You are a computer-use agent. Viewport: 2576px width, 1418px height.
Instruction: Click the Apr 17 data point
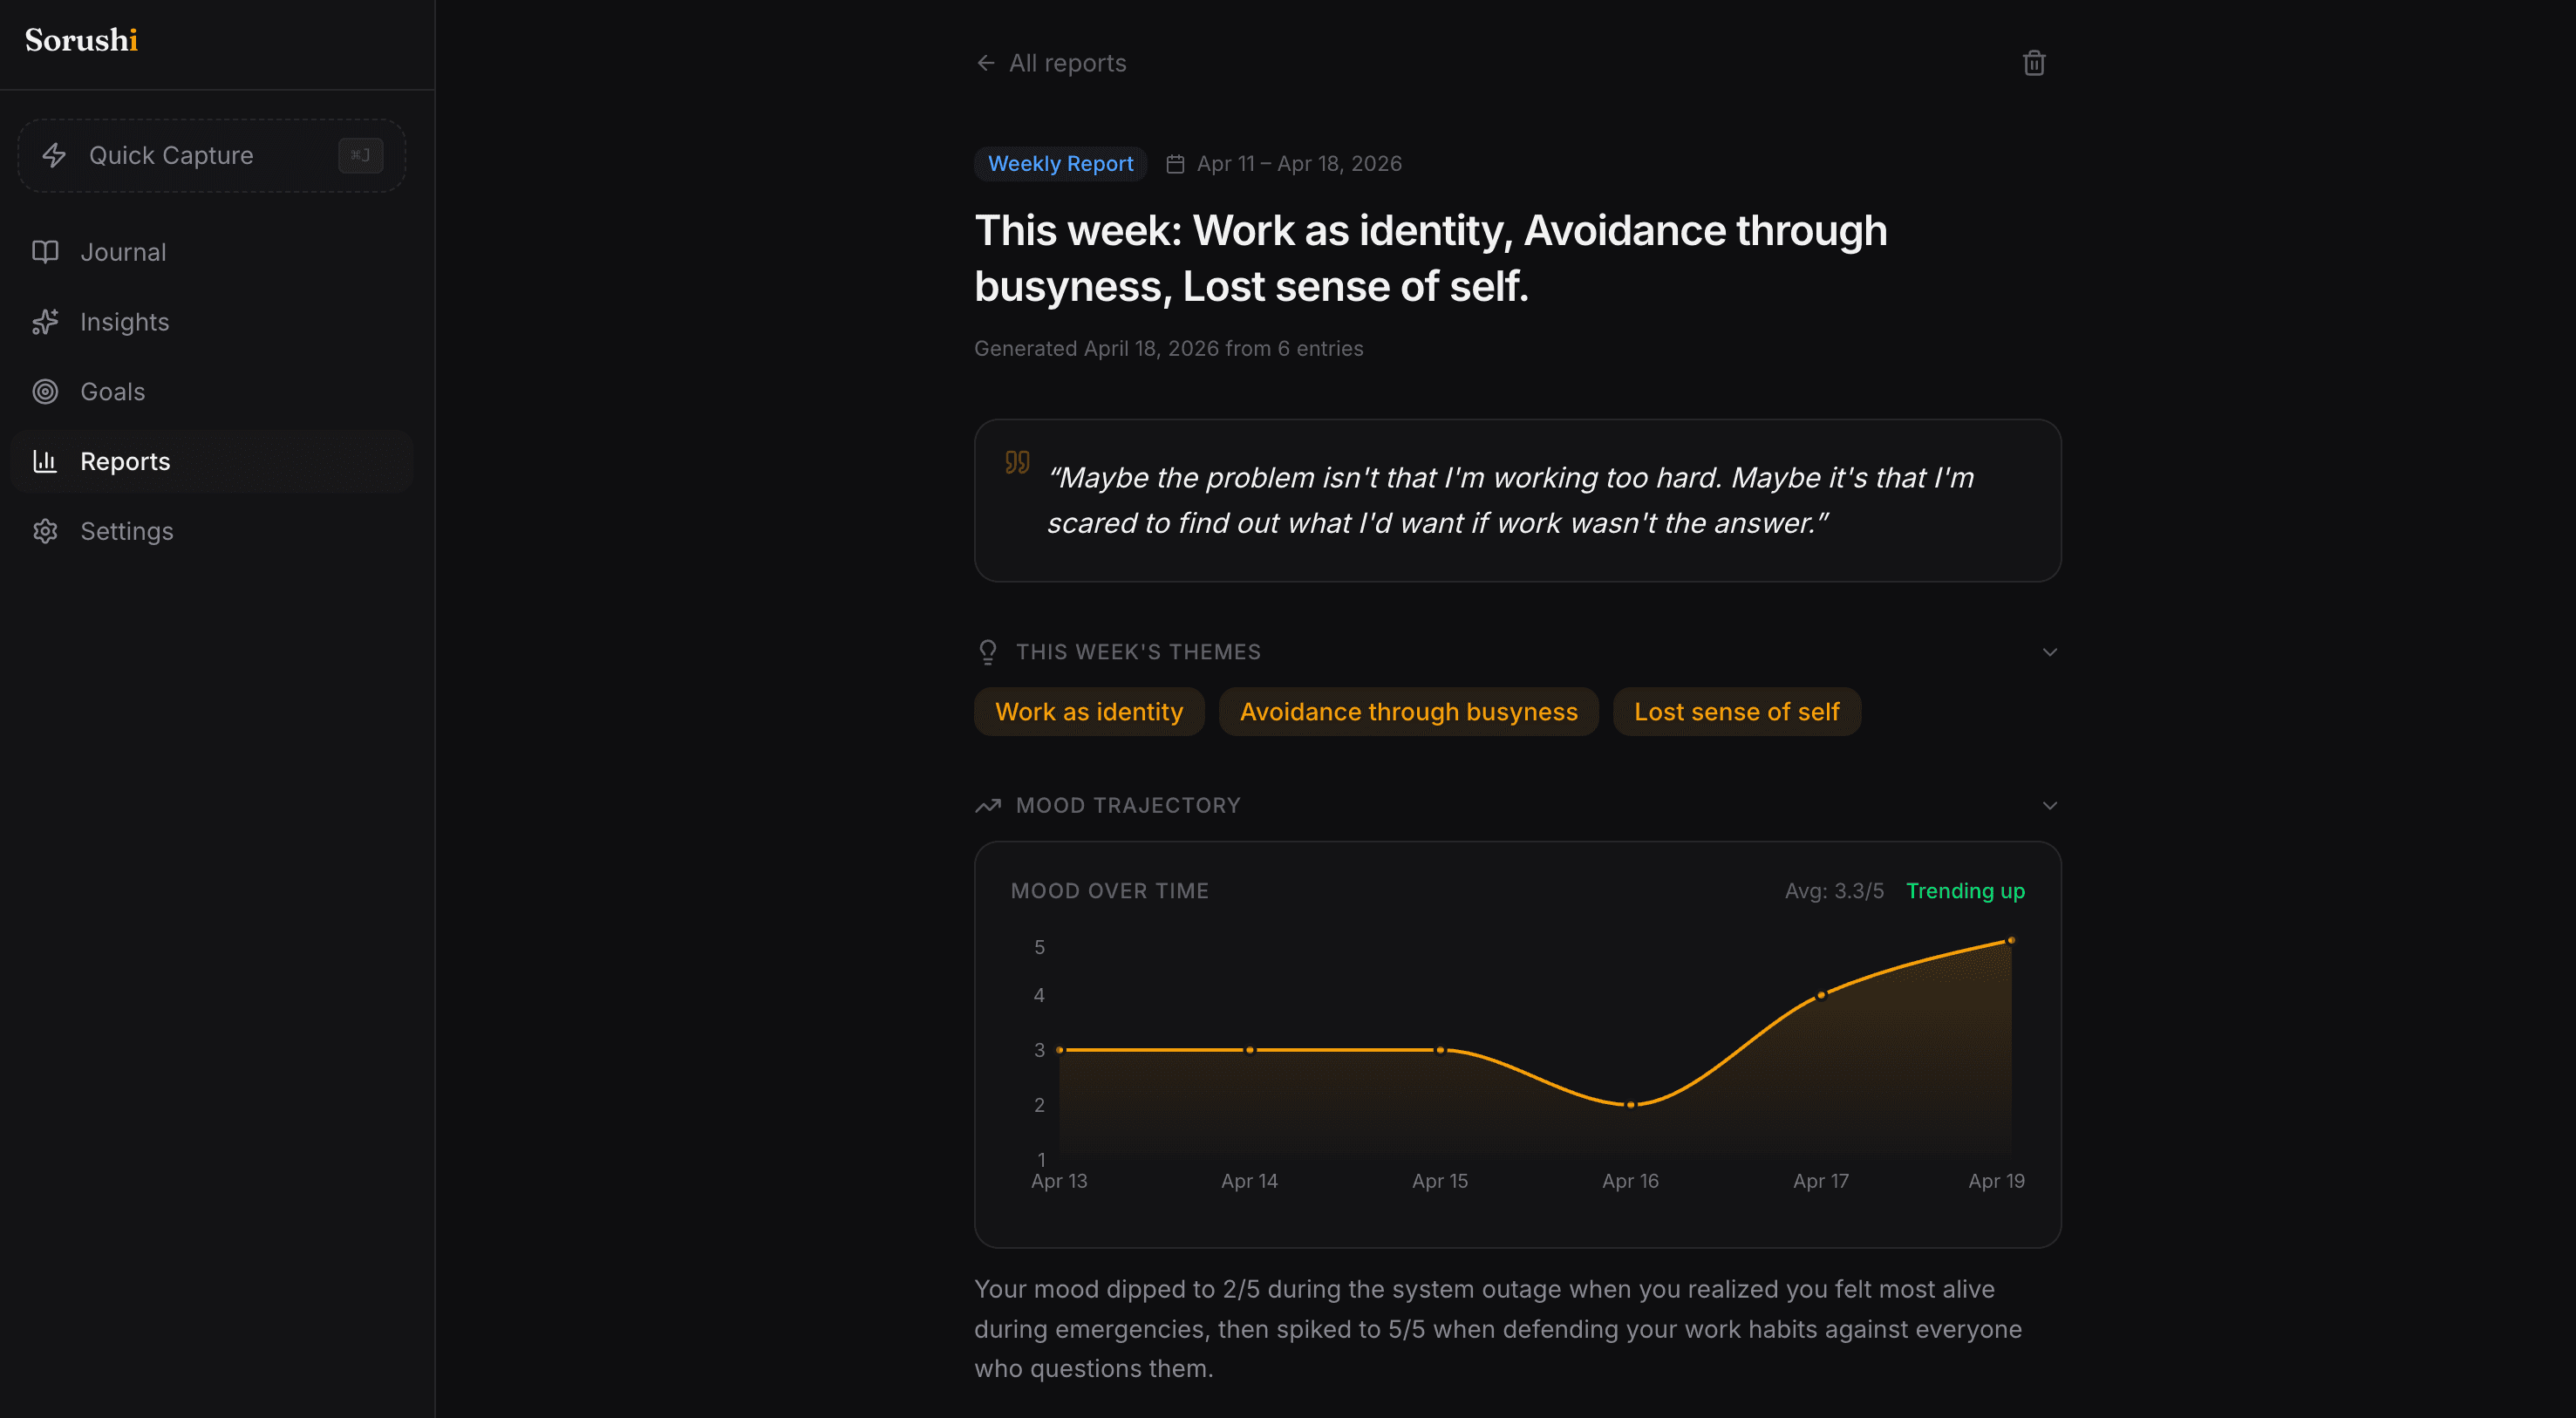point(1821,995)
